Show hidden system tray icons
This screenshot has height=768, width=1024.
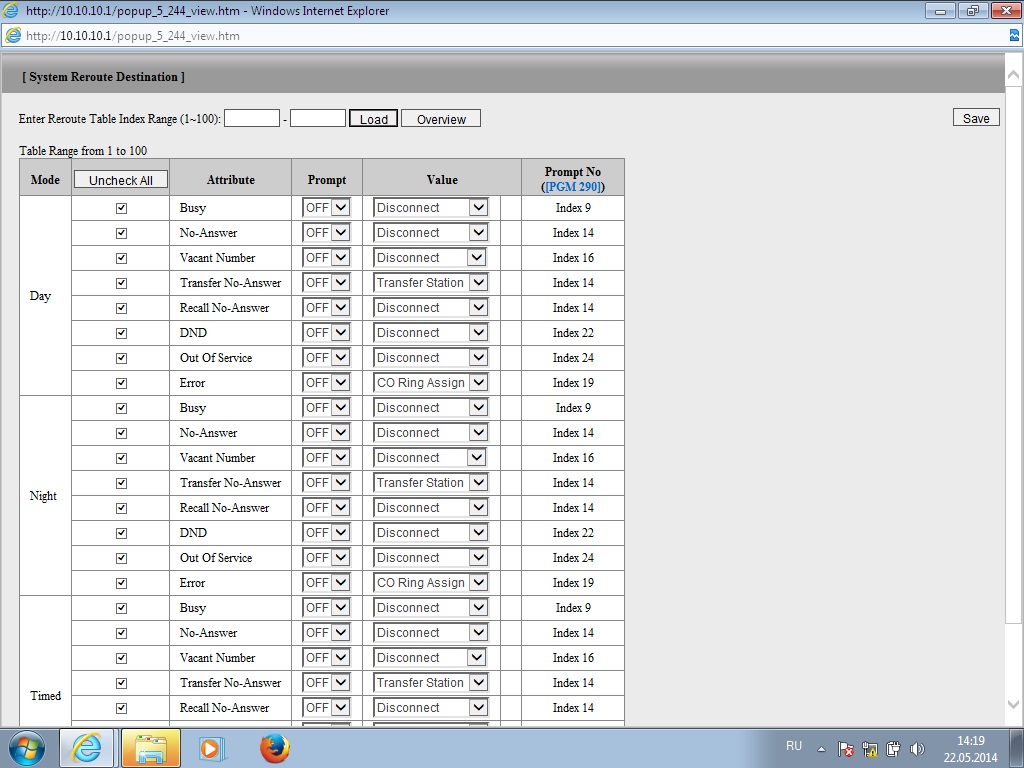click(821, 749)
